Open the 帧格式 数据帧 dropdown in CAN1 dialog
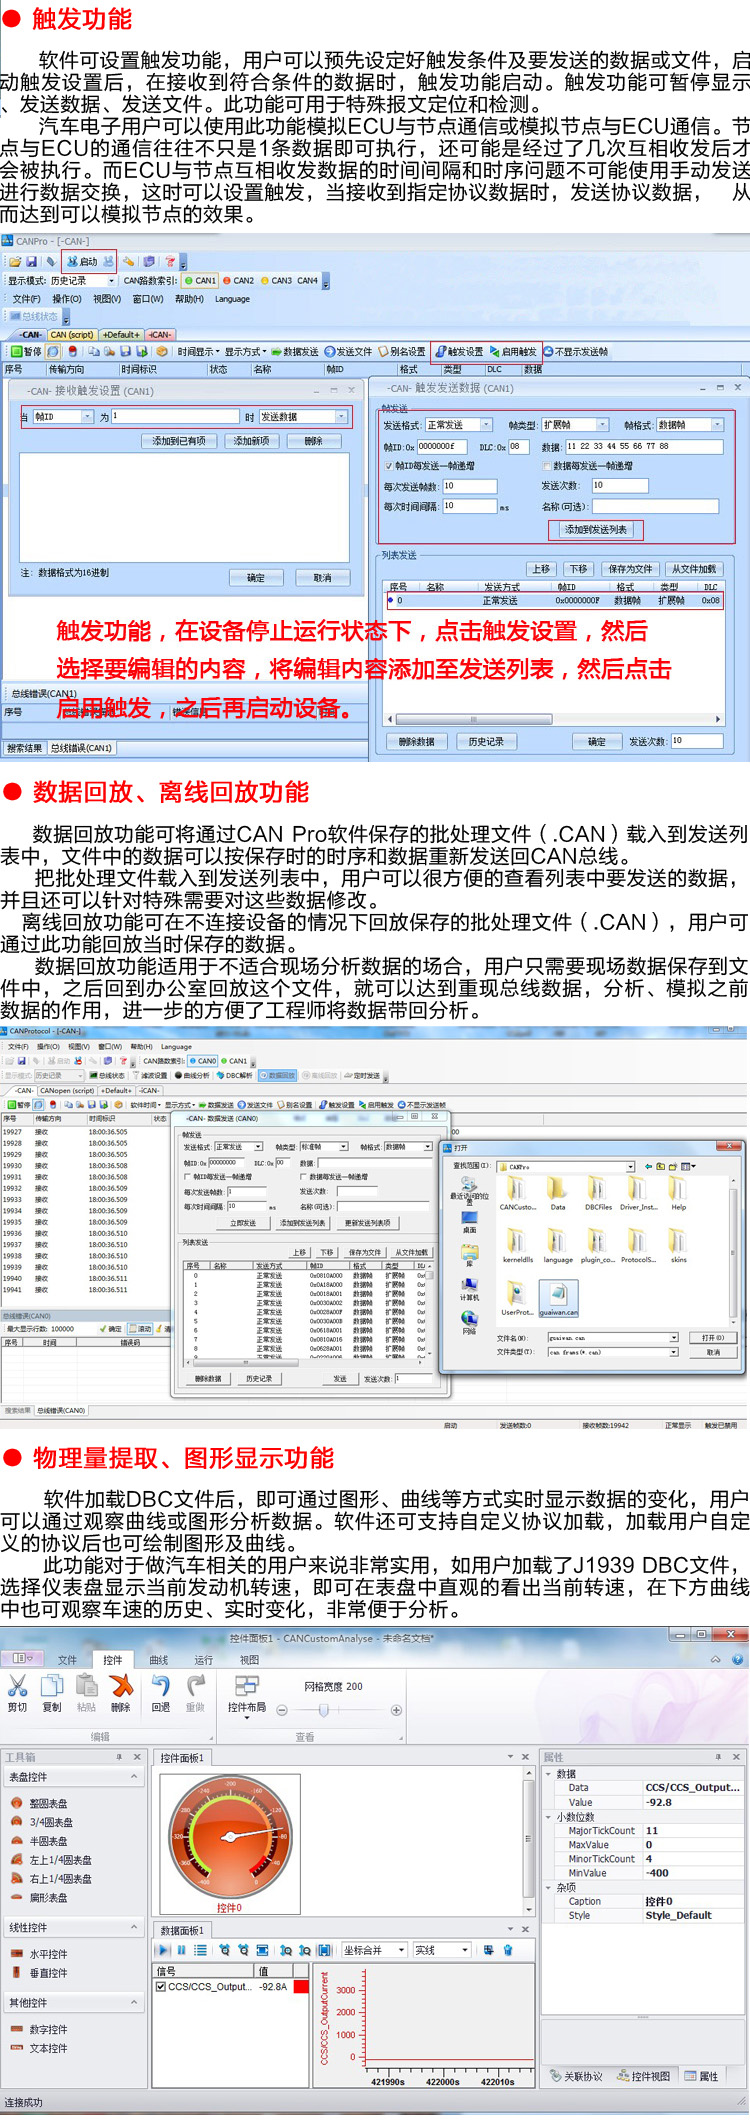The image size is (750, 2124). point(717,425)
